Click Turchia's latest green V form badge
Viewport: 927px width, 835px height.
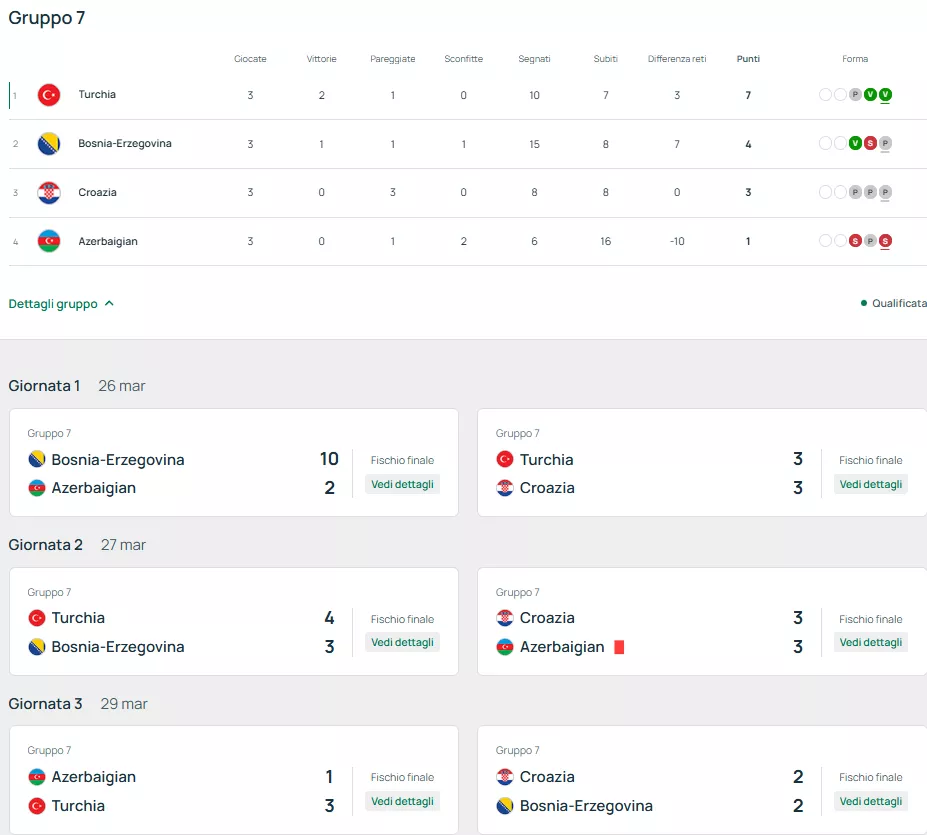[x=886, y=95]
